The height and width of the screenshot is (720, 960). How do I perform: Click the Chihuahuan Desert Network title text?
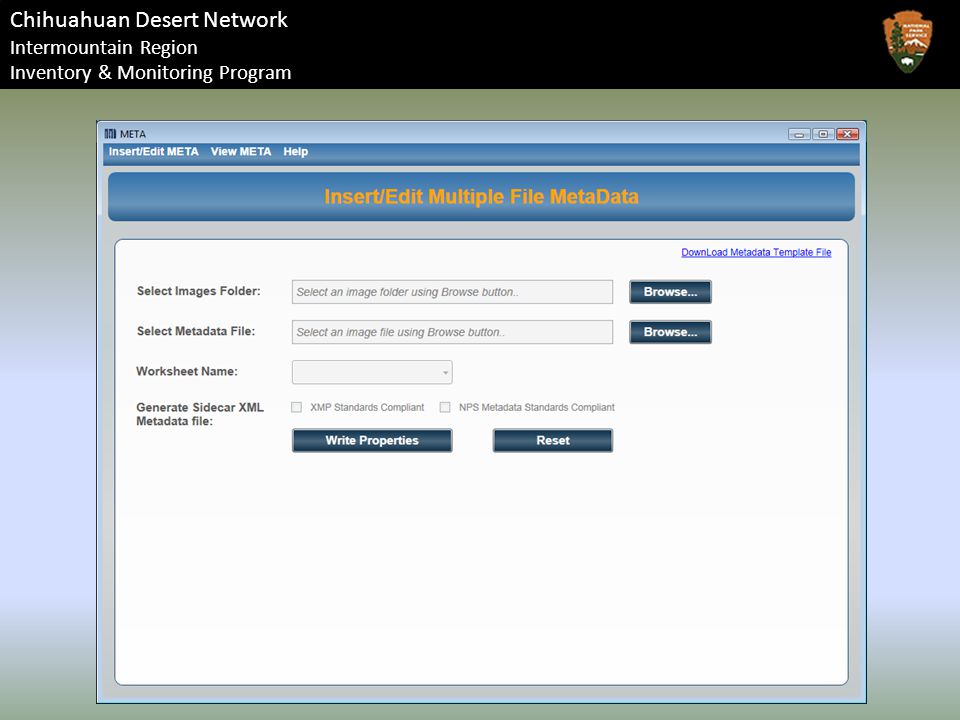149,20
